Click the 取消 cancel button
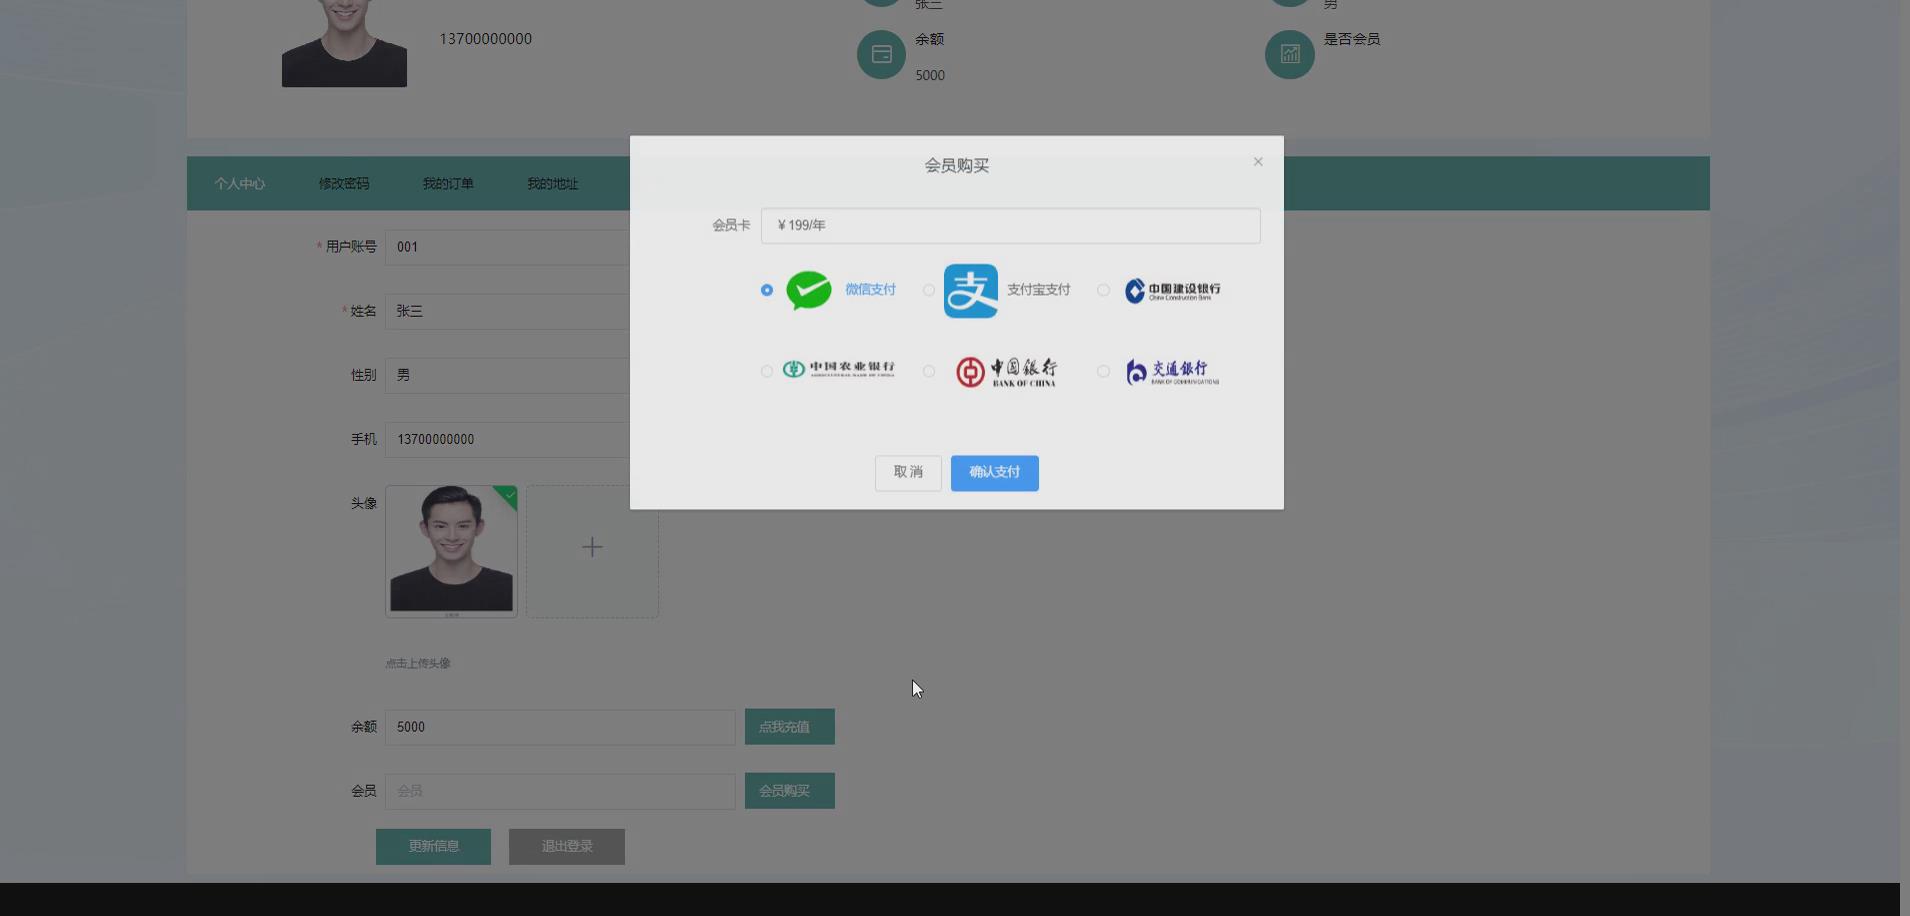 pos(907,473)
